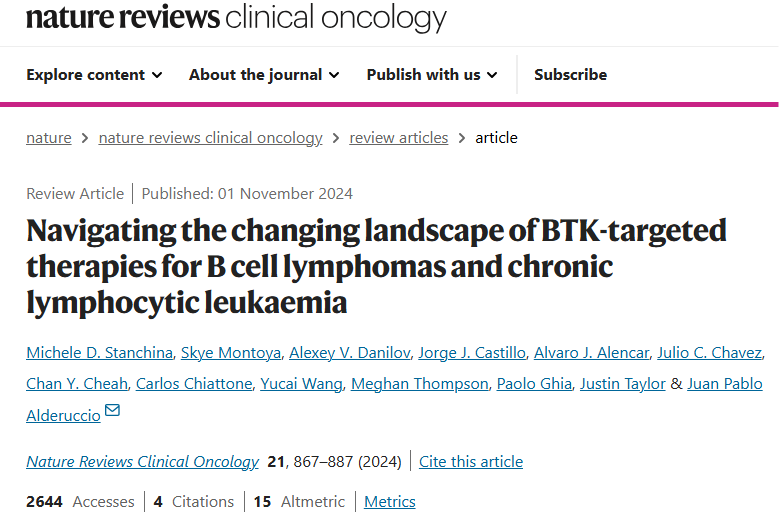The image size is (779, 513).
Task: View author Julio C. Chavez
Action: pos(709,353)
